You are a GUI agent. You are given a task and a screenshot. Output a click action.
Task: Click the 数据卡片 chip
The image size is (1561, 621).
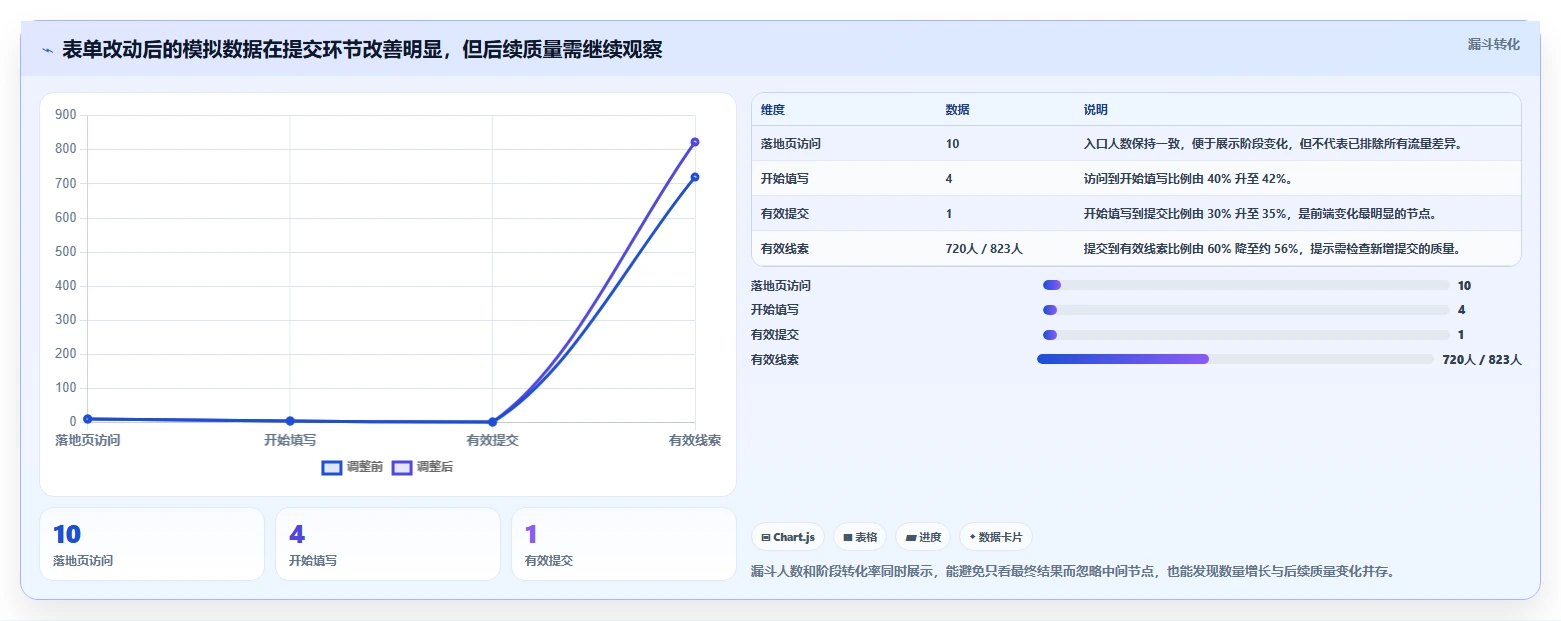(996, 537)
